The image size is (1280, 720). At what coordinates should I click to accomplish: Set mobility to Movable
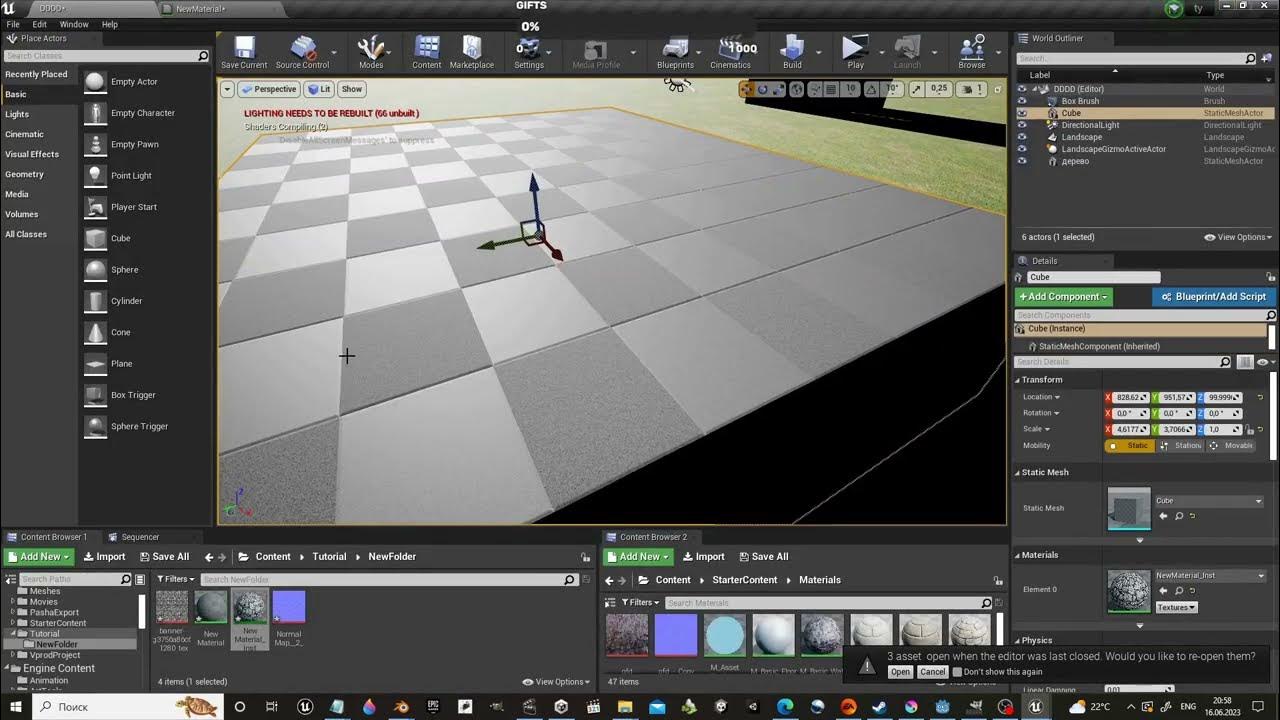tap(1232, 445)
